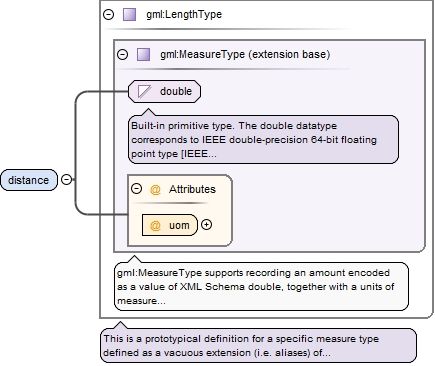Open the gml:MeasureType annotation note

(x=261, y=286)
